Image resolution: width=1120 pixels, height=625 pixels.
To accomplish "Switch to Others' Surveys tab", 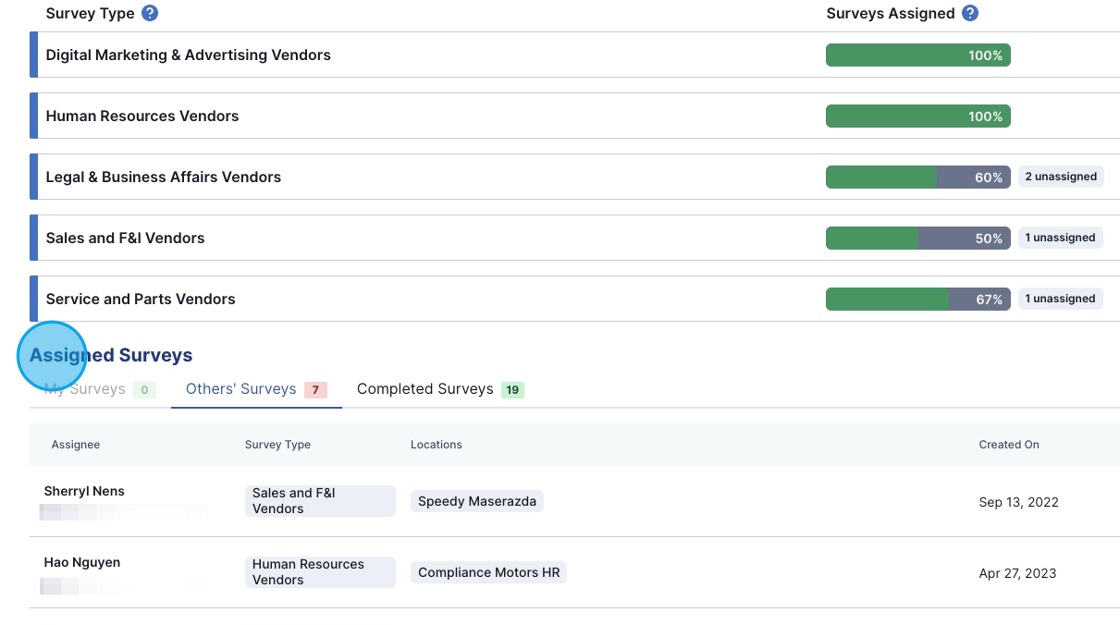I will (x=256, y=389).
